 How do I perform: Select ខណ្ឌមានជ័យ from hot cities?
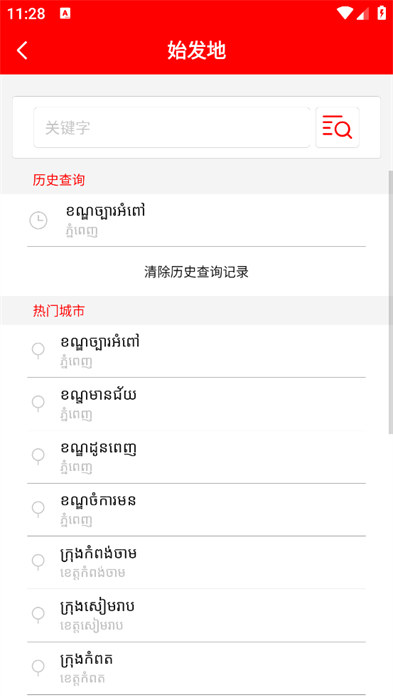pos(196,404)
